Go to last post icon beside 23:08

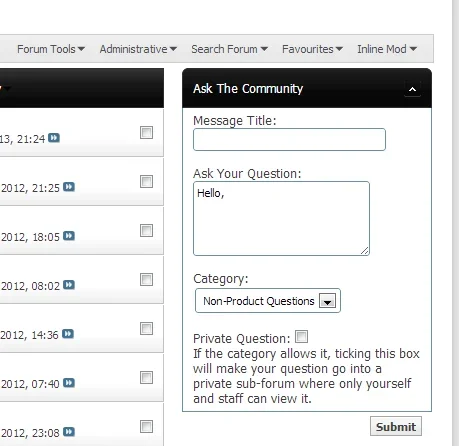click(69, 432)
